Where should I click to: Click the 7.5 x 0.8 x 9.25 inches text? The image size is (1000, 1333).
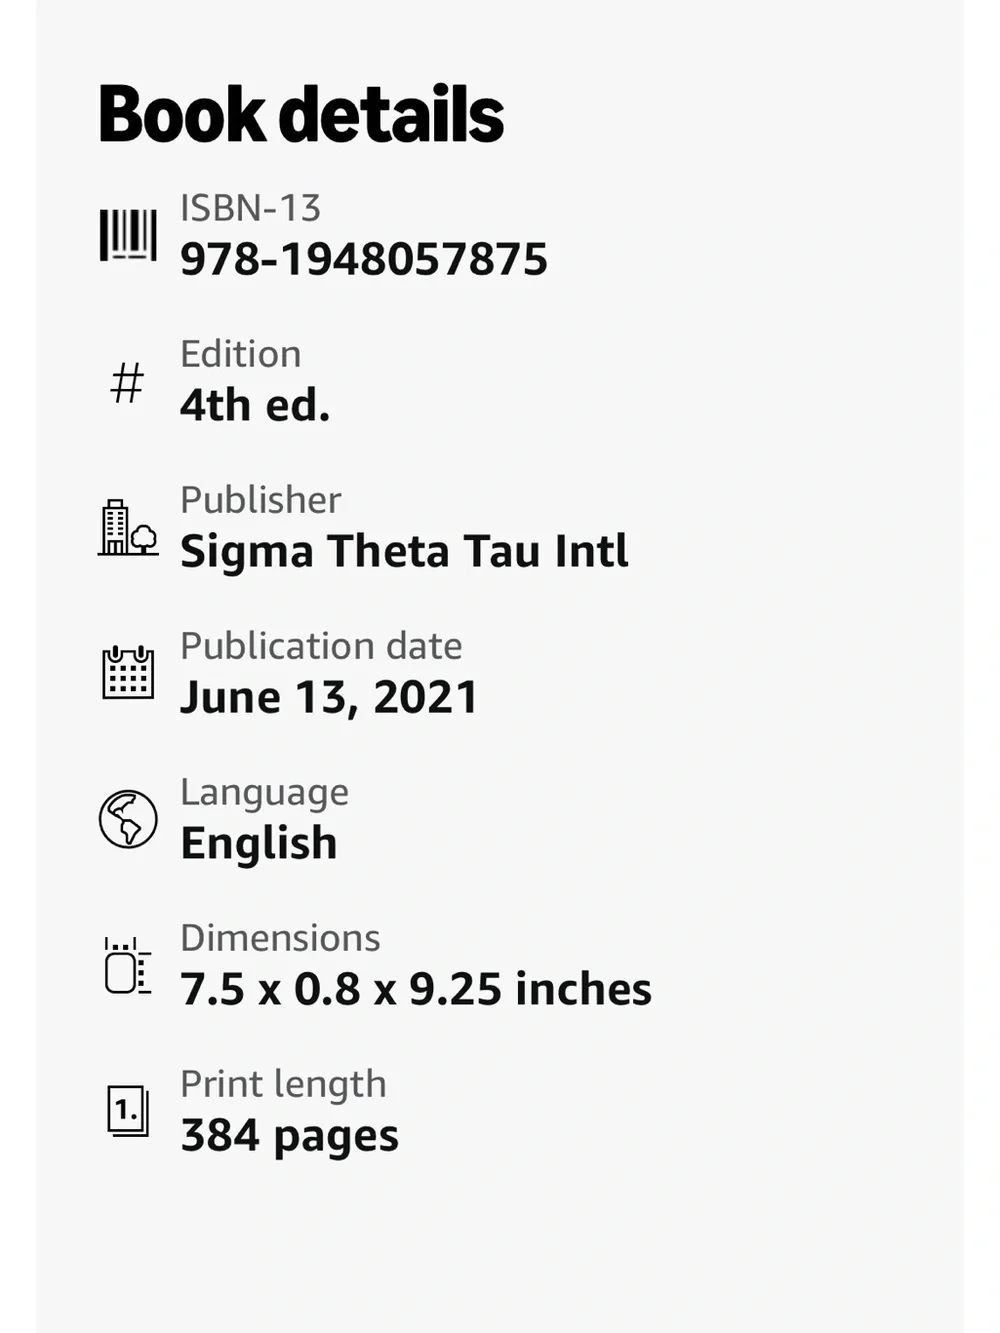click(x=416, y=989)
